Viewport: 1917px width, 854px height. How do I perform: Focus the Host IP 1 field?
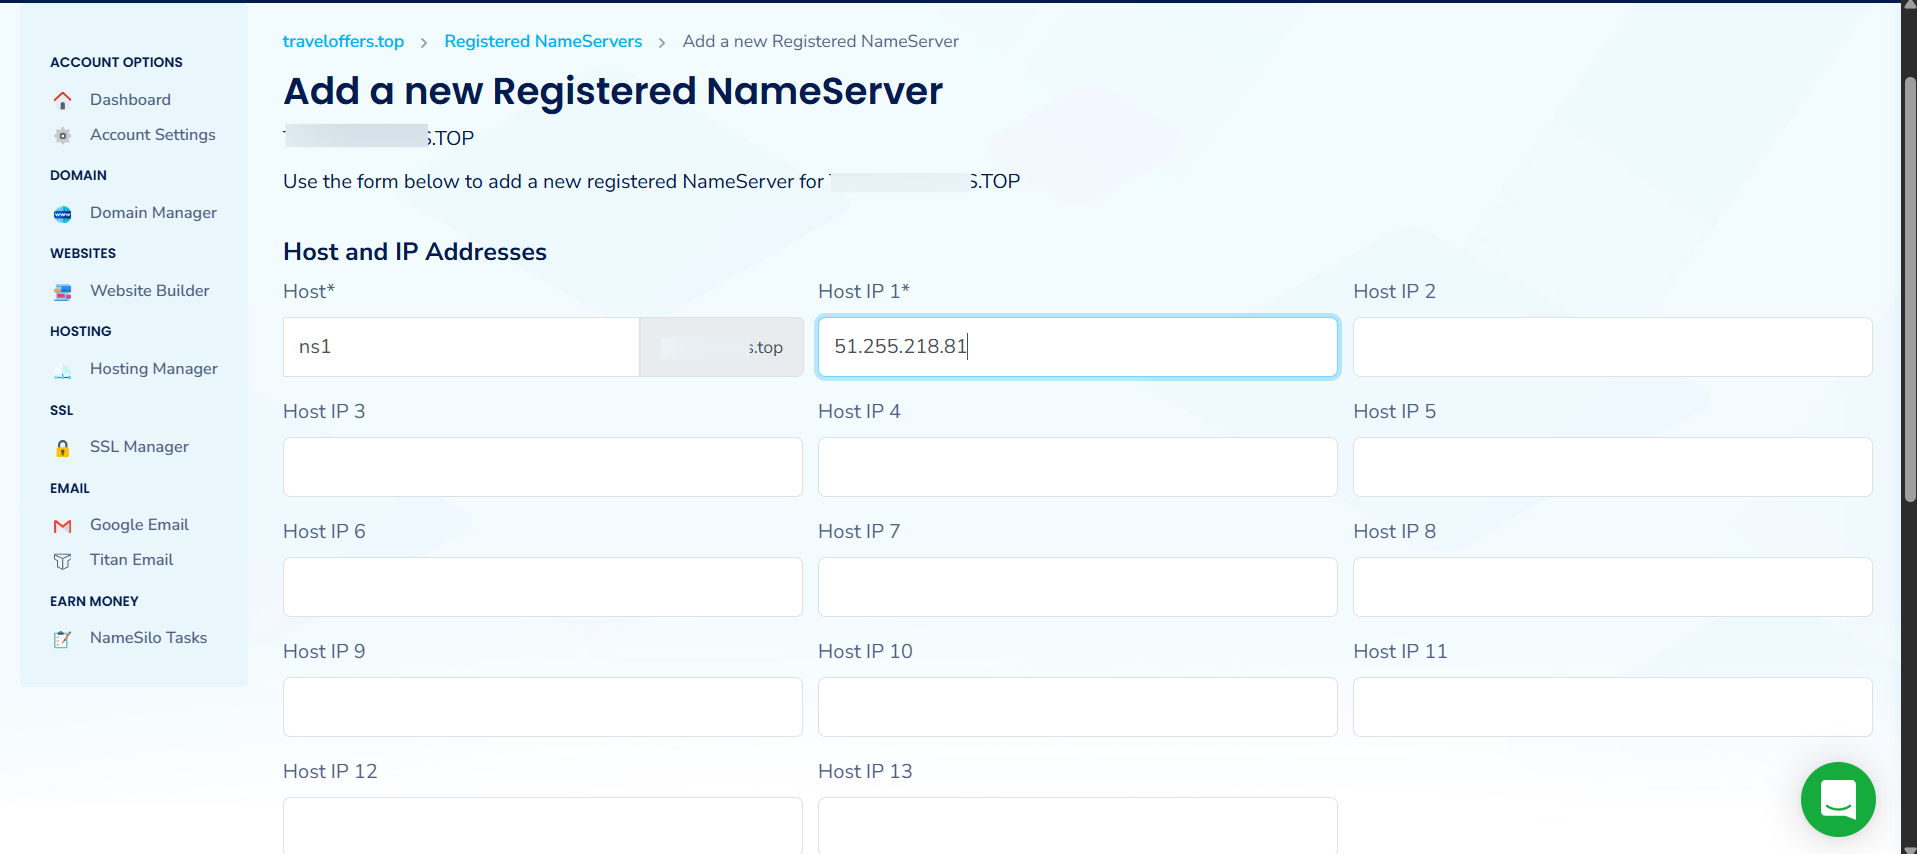pyautogui.click(x=1078, y=347)
